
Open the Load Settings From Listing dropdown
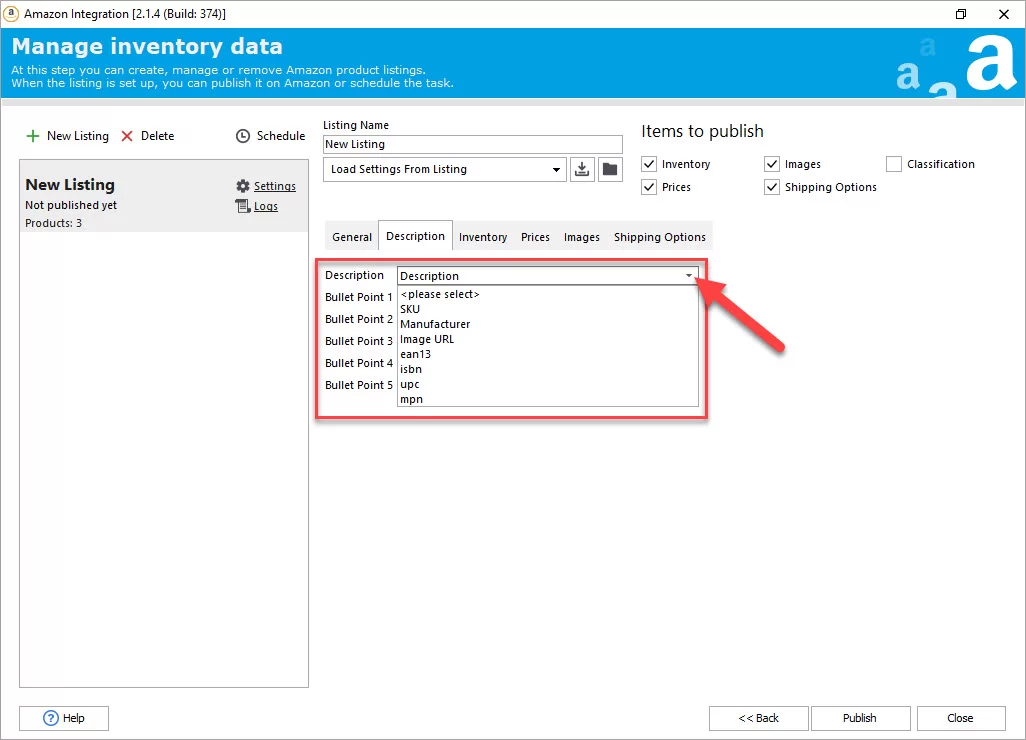(x=557, y=169)
